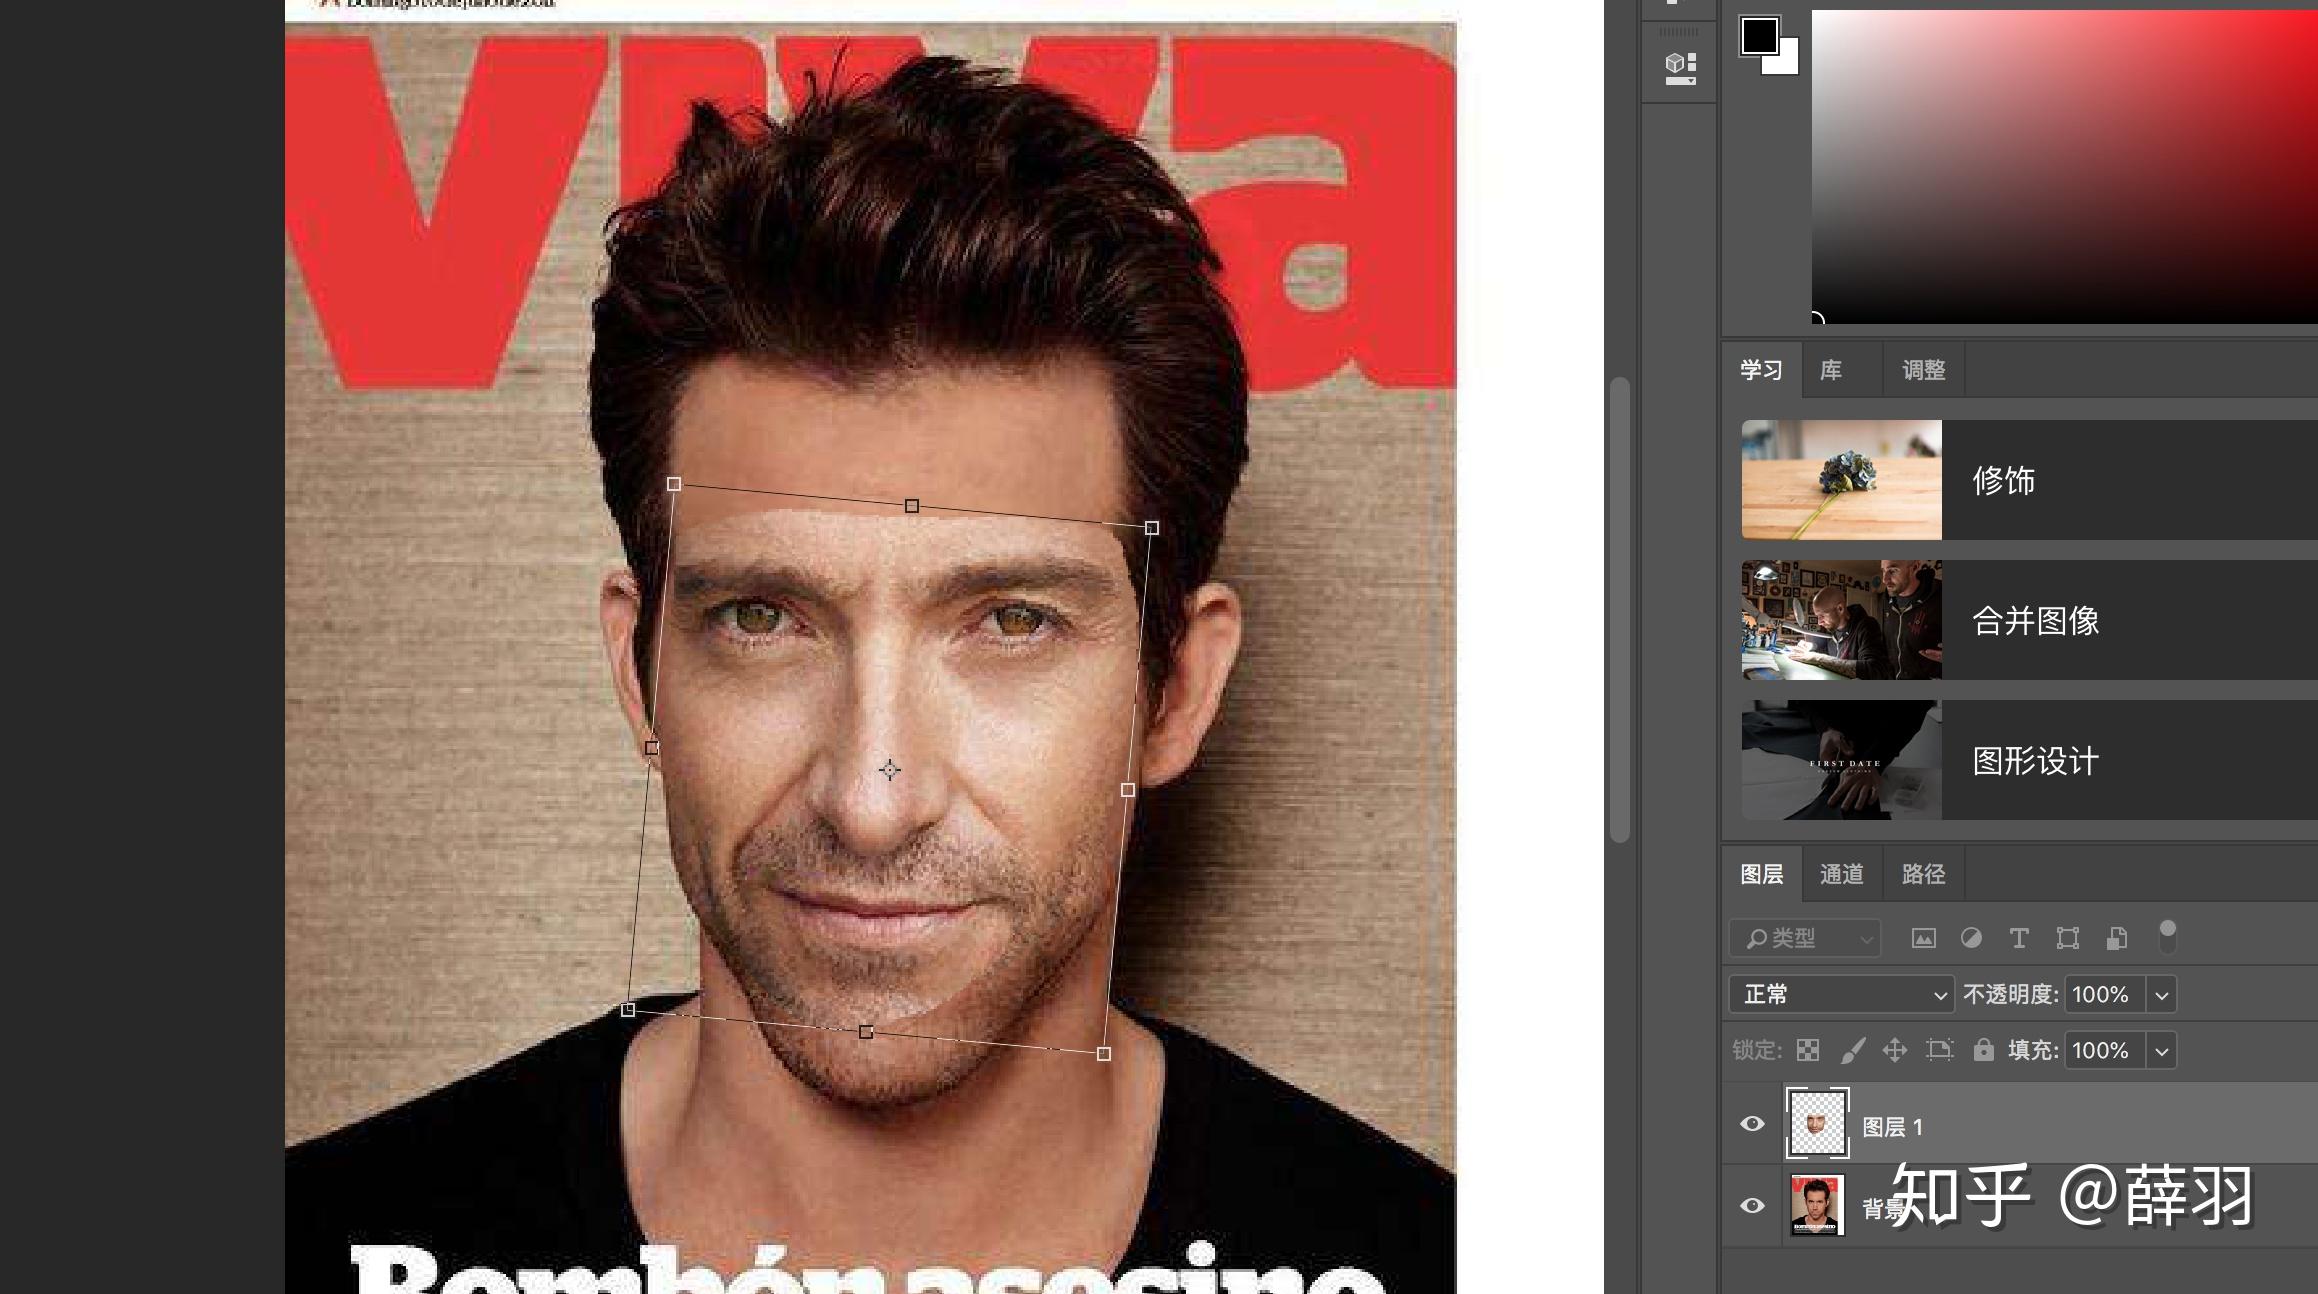The image size is (2318, 1294).
Task: Filter layers by pixel layer icon
Action: tap(1923, 938)
